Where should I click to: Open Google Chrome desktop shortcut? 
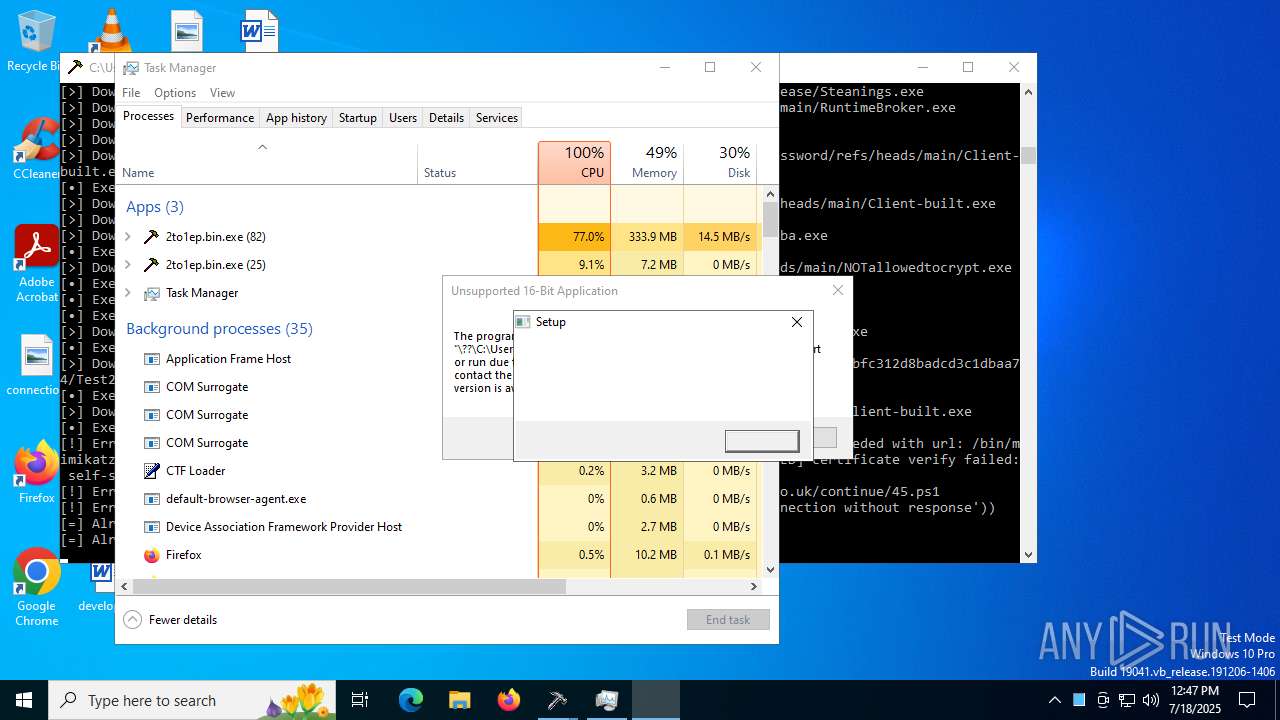(x=36, y=588)
